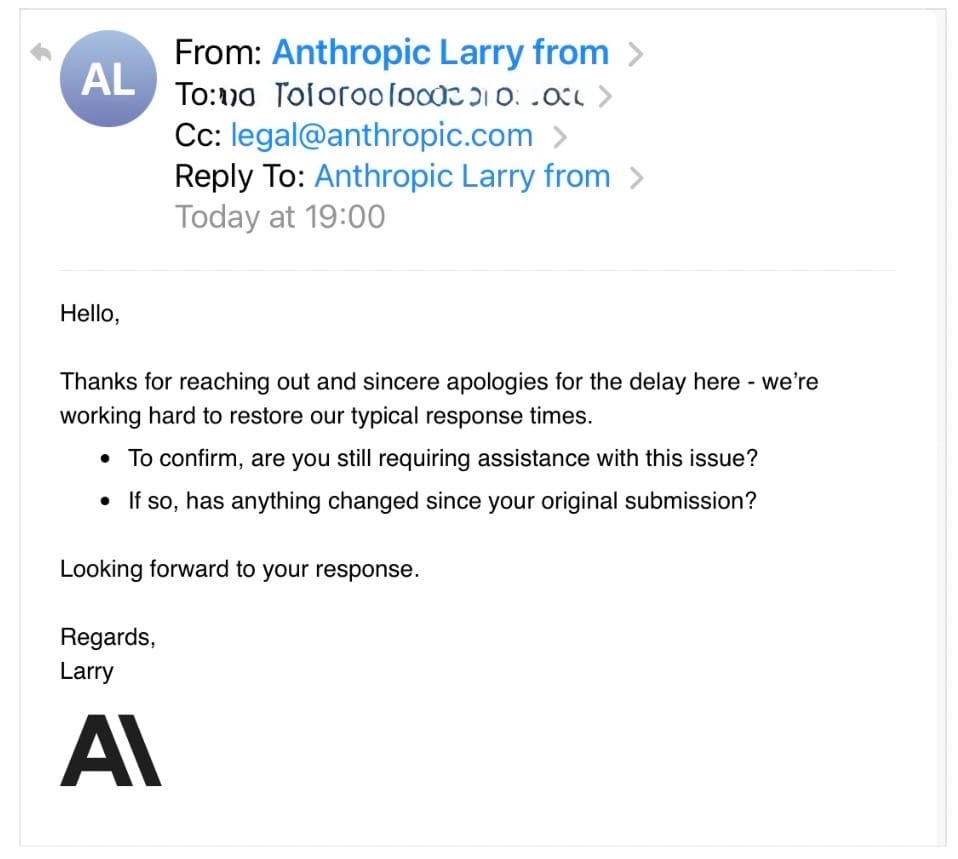Click the 'Thanks for reaching out' paragraph
This screenshot has height=859, width=958.
tap(439, 398)
